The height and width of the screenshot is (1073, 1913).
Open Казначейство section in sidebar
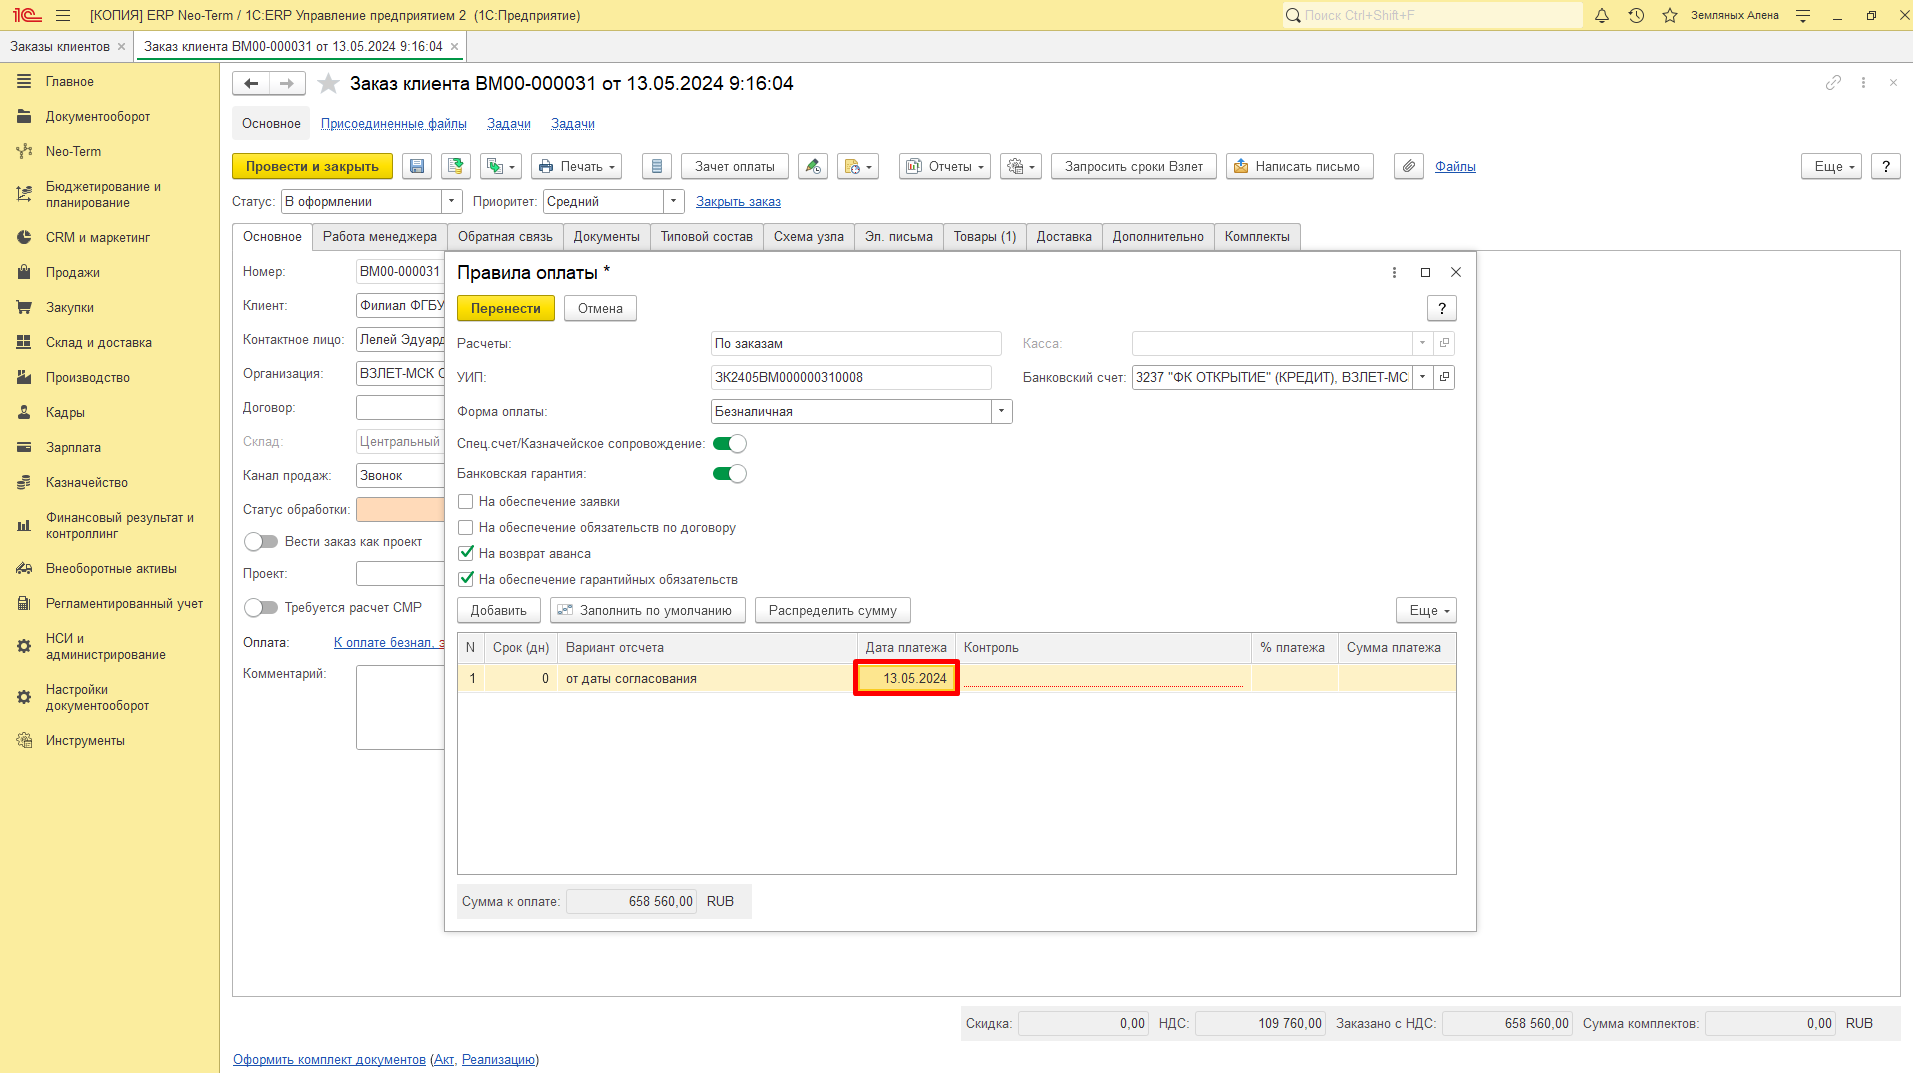pos(87,482)
